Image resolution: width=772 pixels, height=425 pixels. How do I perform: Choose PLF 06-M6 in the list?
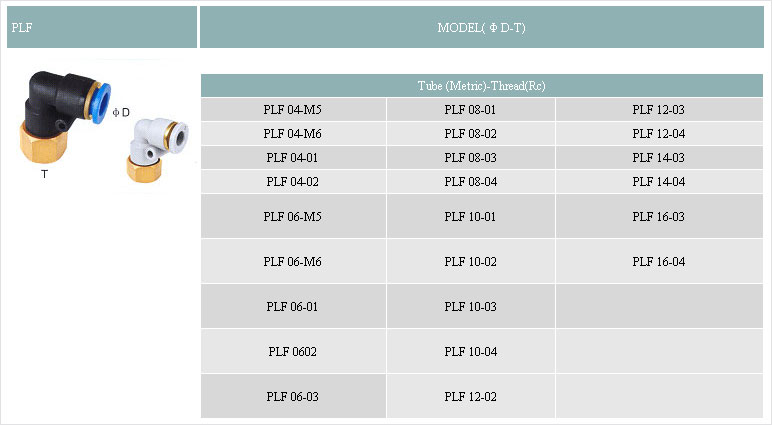(293, 261)
